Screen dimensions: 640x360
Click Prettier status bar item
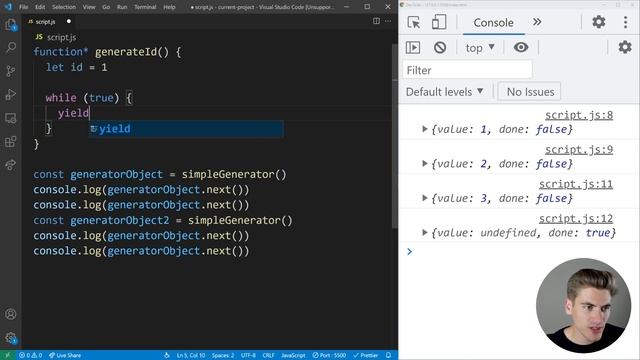click(x=365, y=355)
